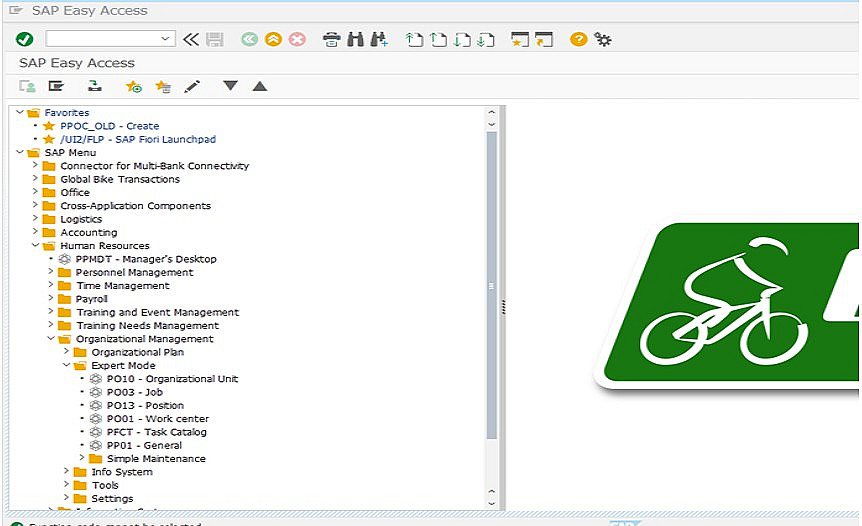The width and height of the screenshot is (862, 526).
Task: Open PPOC_OLD - Create favorite
Action: [x=109, y=126]
